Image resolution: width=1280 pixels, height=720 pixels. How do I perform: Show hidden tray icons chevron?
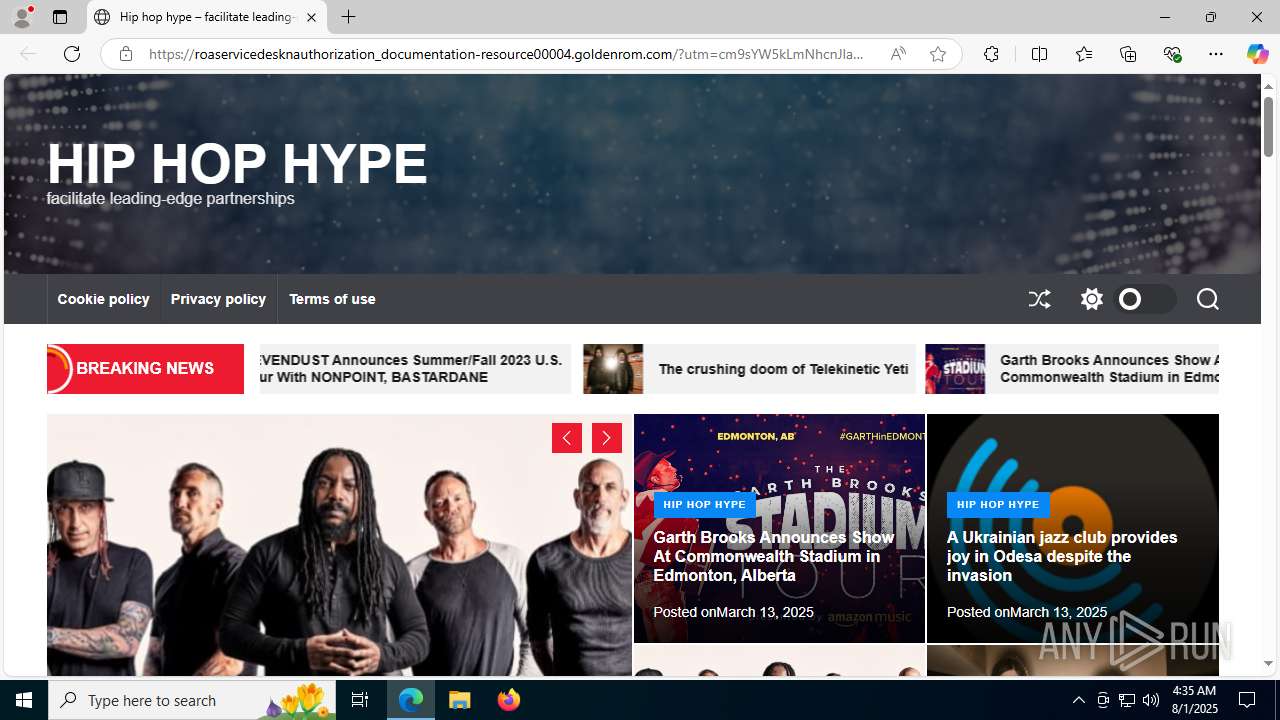coord(1078,700)
